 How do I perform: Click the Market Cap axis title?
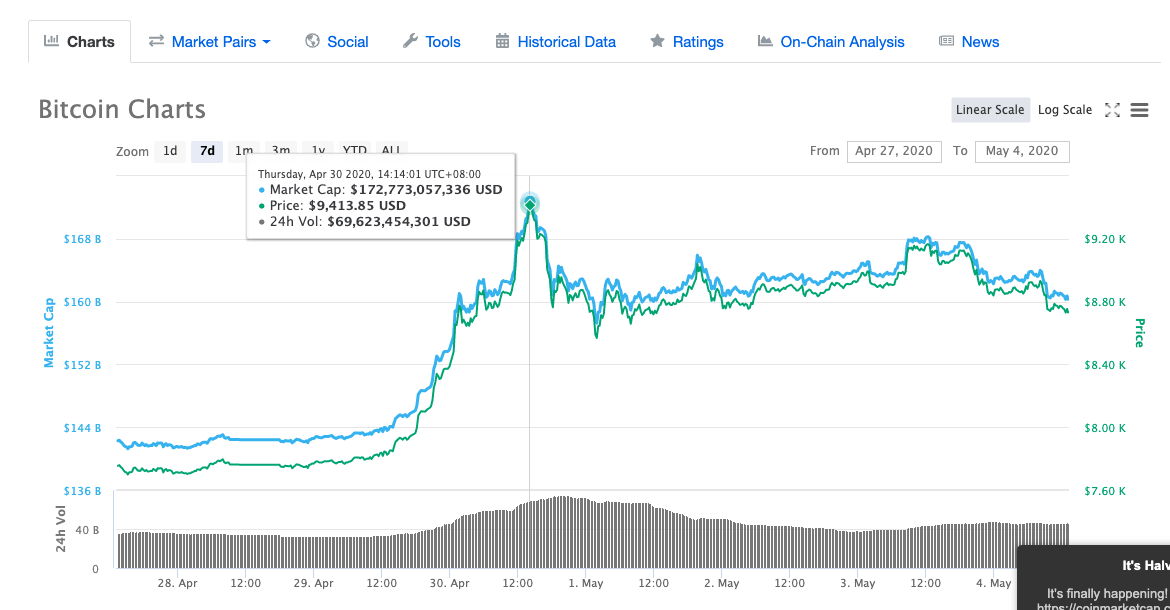[49, 333]
